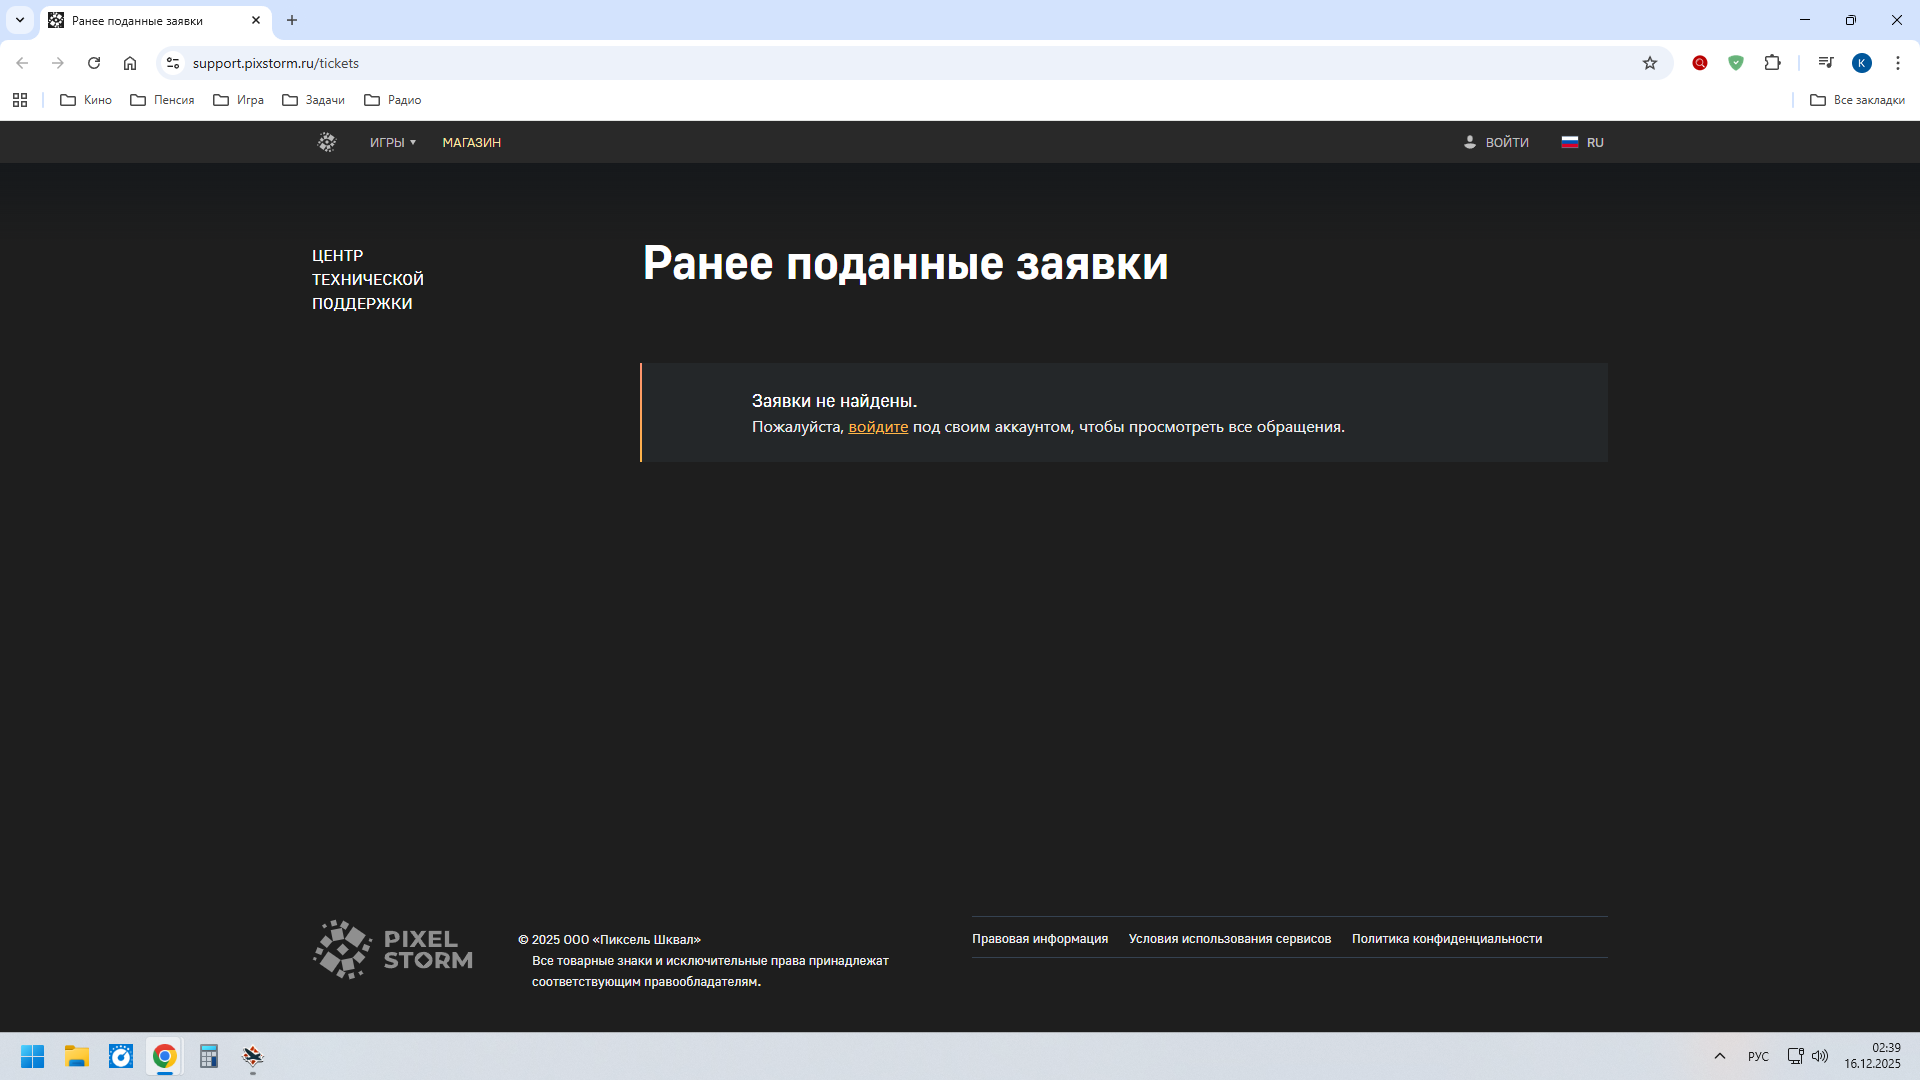Click the Pixel Storm footer logo
The image size is (1920, 1080).
coord(393,949)
